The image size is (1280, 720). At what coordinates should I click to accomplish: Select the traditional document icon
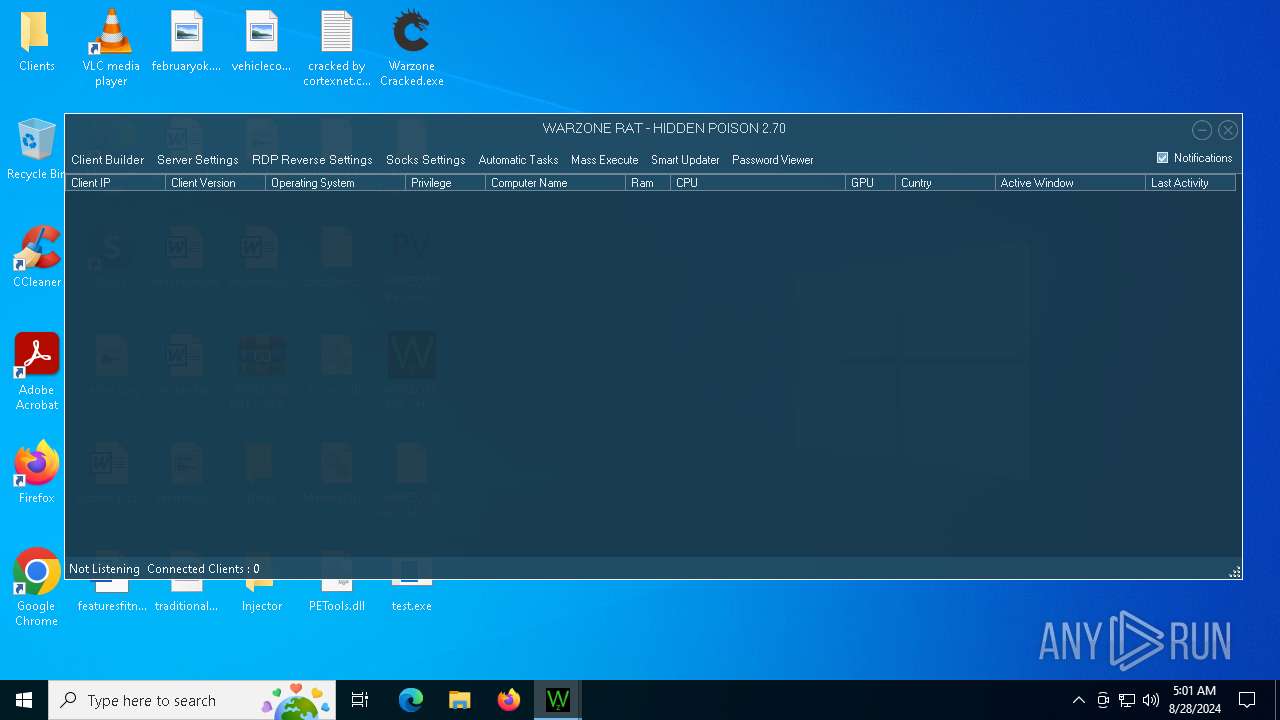[186, 597]
